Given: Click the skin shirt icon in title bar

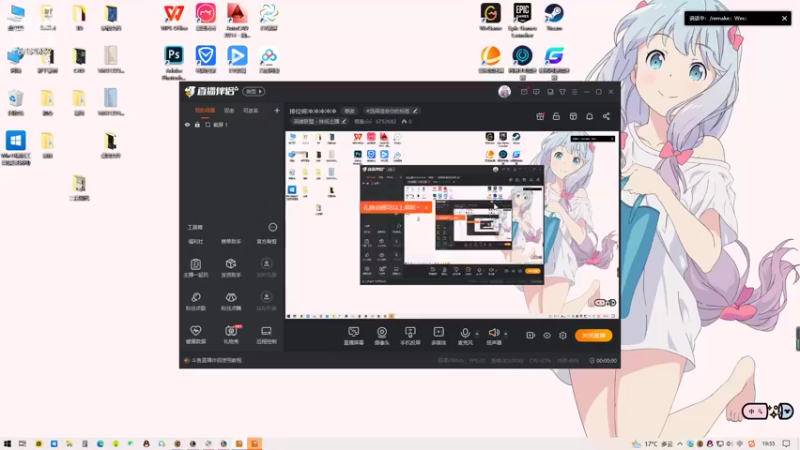Looking at the screenshot, I should tap(562, 92).
